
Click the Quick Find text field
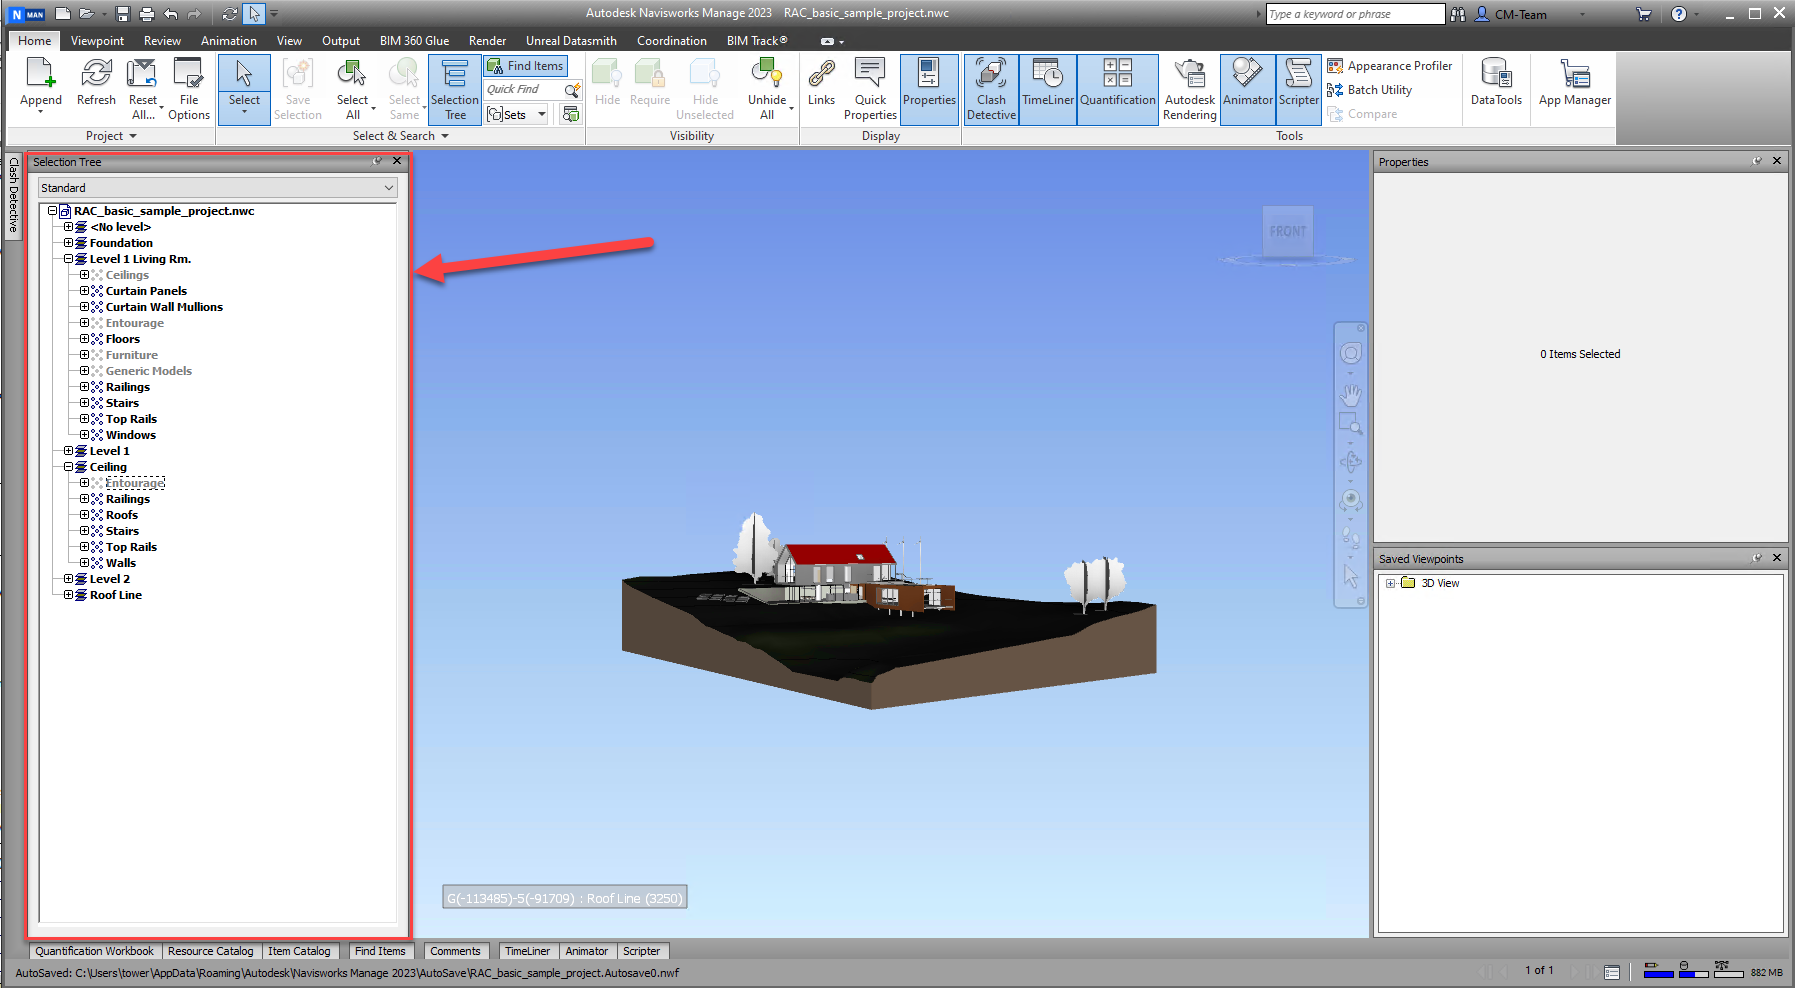[x=524, y=90]
